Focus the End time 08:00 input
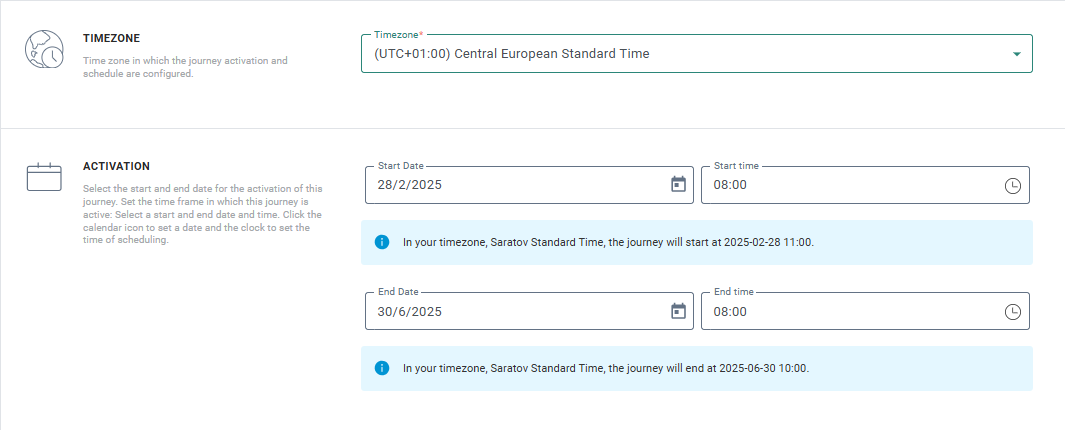The height and width of the screenshot is (430, 1065). pyautogui.click(x=850, y=311)
